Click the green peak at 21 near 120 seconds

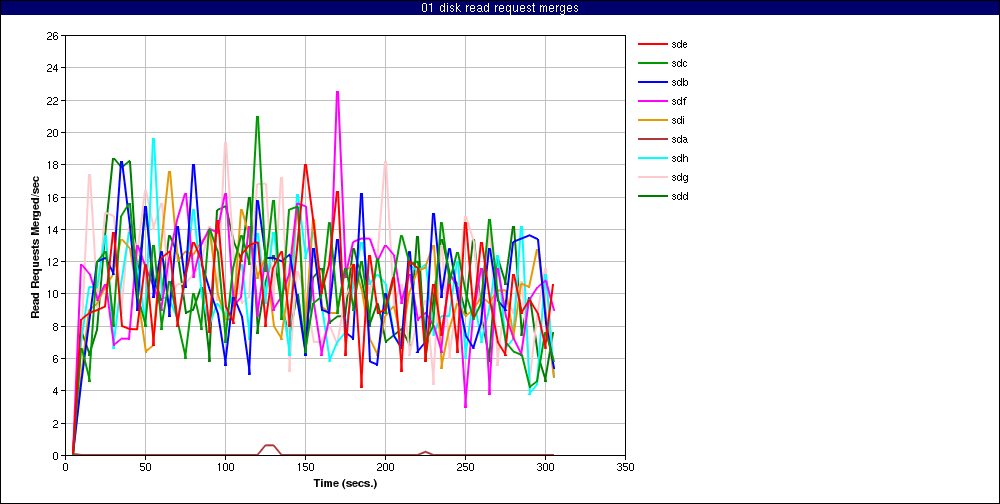click(x=257, y=117)
